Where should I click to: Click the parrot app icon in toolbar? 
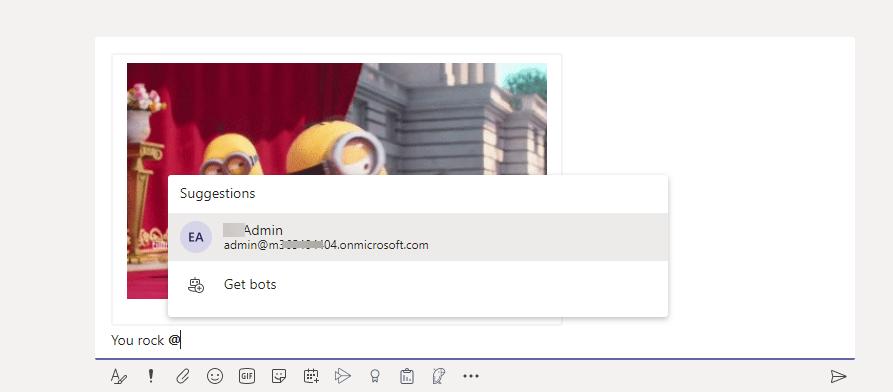439,376
